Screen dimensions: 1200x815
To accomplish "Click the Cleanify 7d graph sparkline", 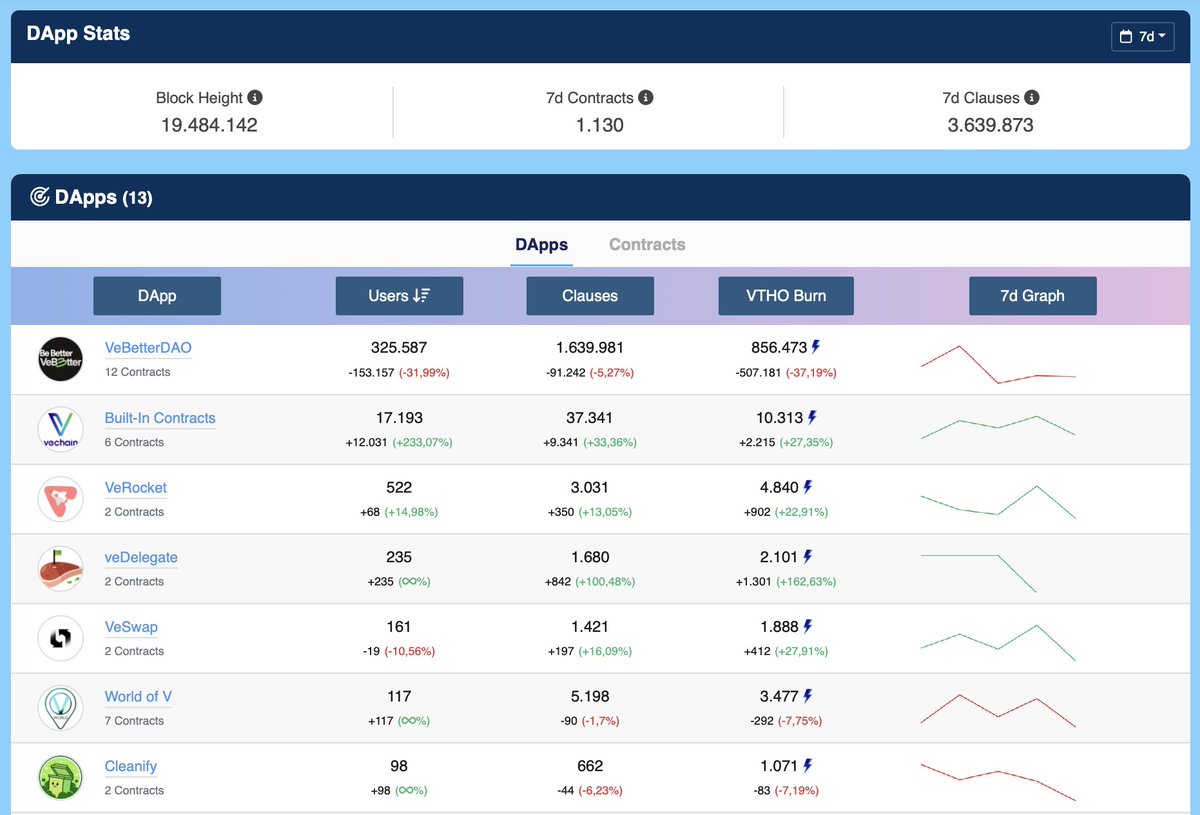I will (x=998, y=782).
